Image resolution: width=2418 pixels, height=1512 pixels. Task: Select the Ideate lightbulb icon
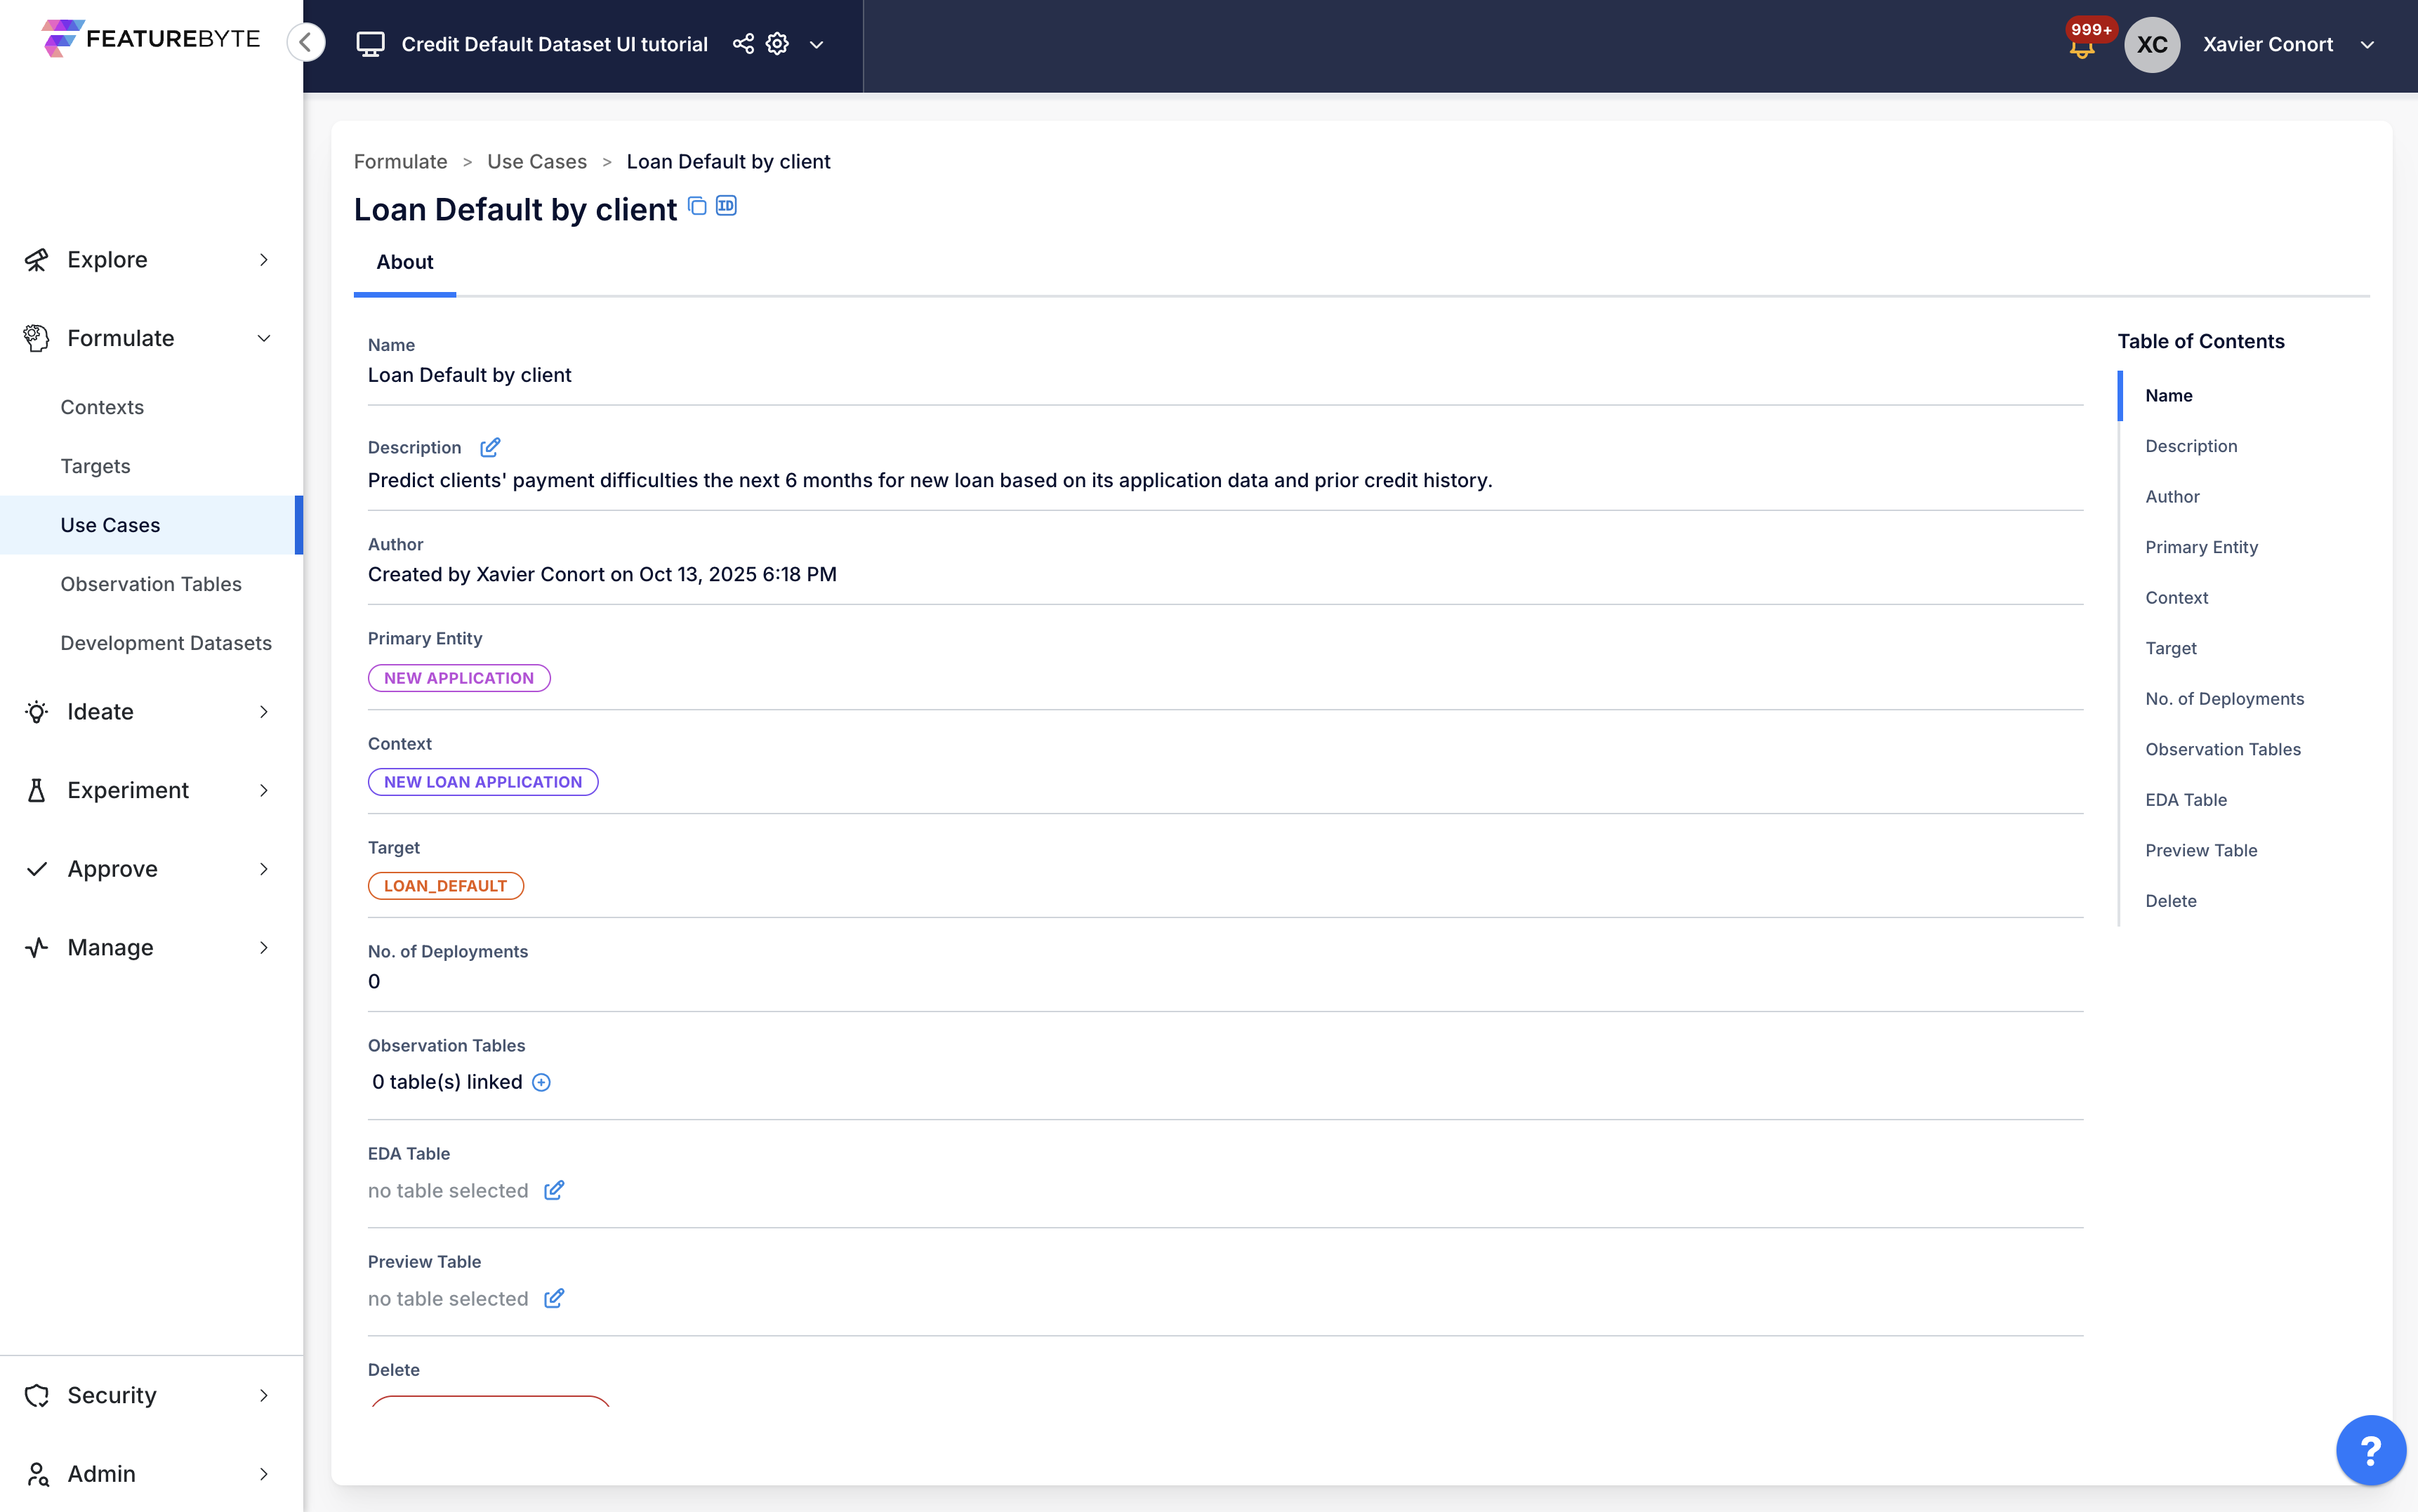[37, 711]
